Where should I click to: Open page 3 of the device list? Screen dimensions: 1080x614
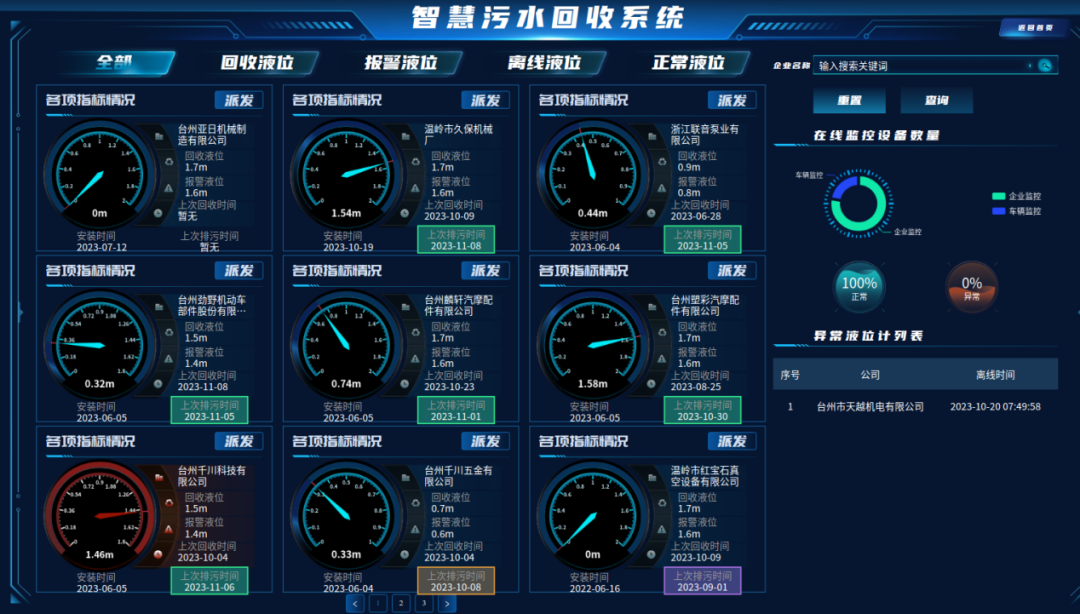point(423,603)
